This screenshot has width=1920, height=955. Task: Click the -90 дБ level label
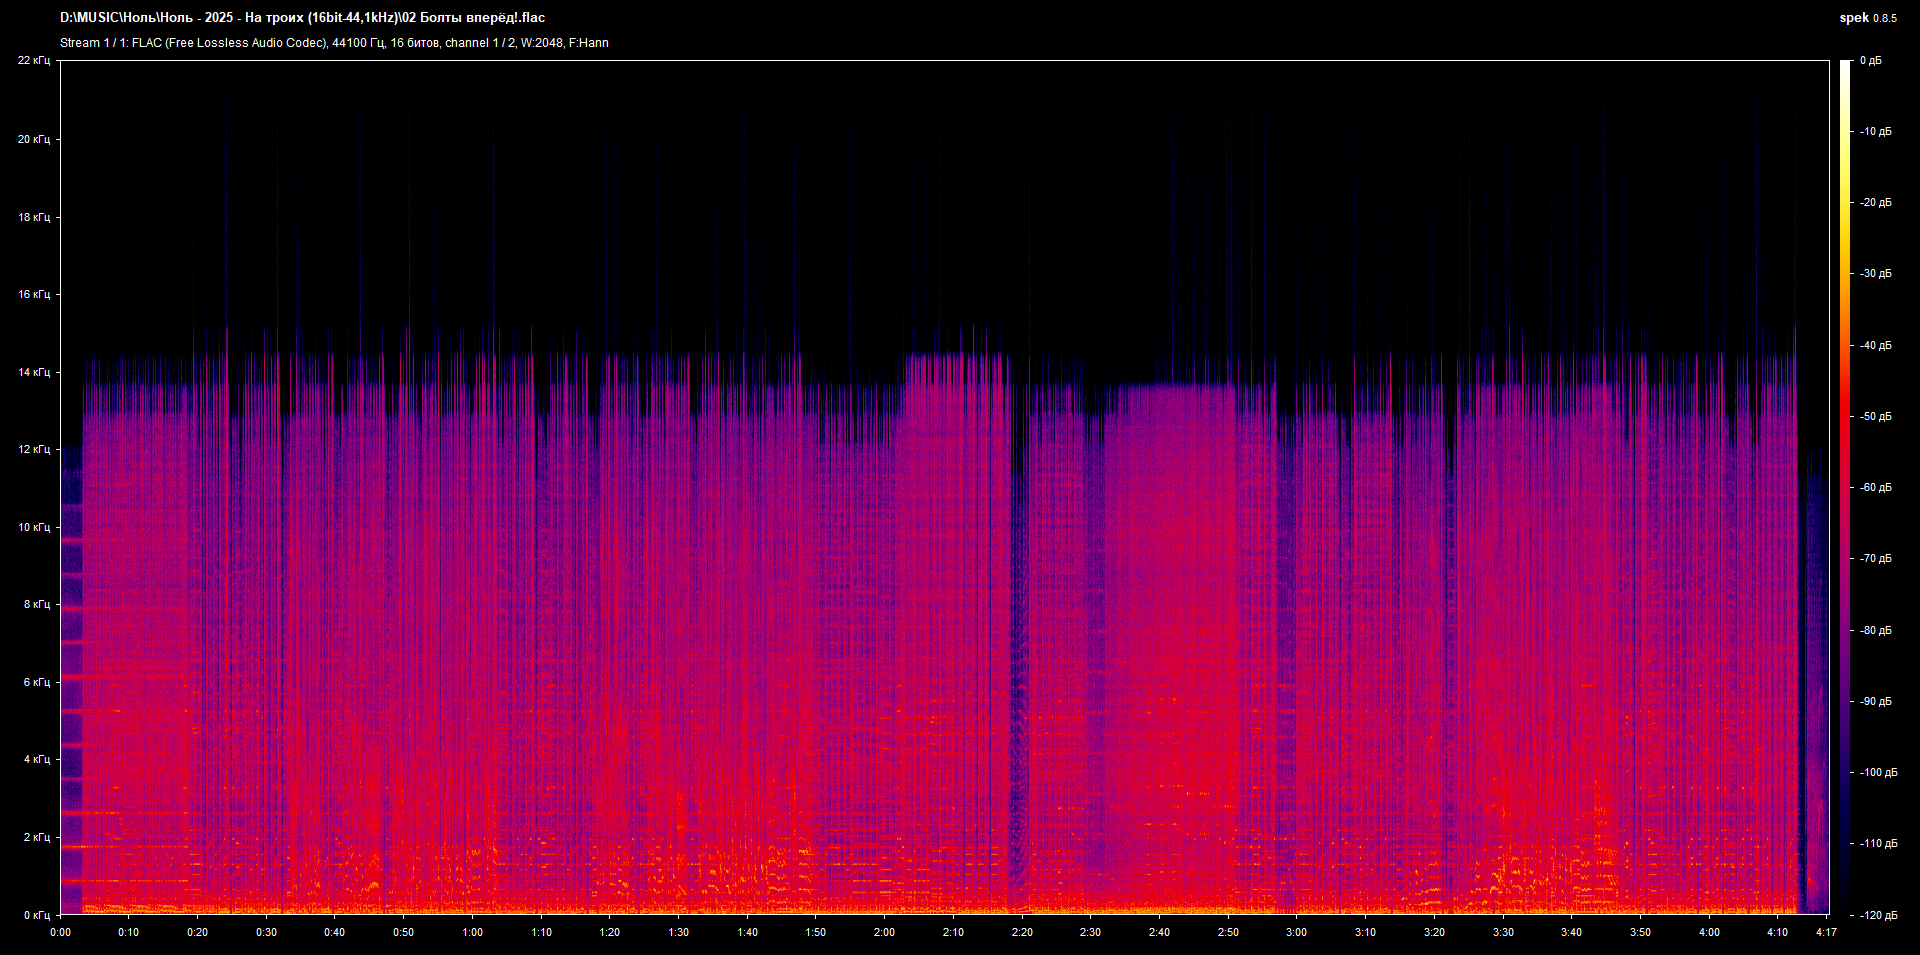click(x=1875, y=702)
